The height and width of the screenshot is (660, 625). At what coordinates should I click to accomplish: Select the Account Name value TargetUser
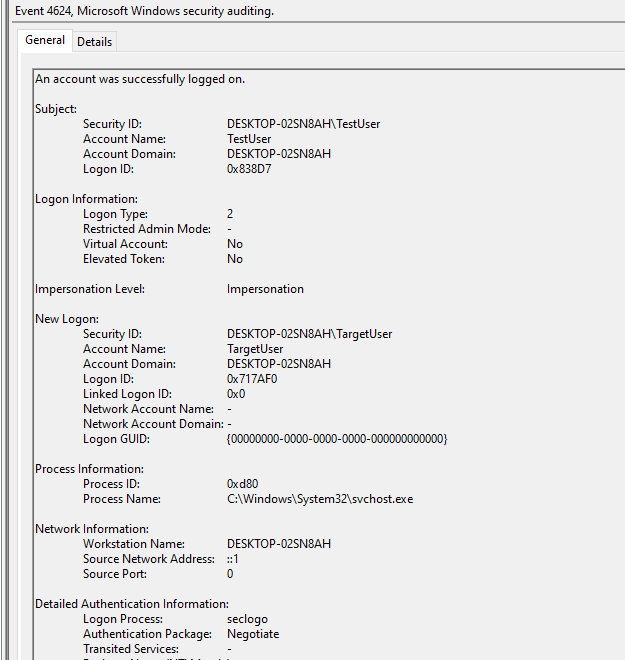(x=255, y=349)
